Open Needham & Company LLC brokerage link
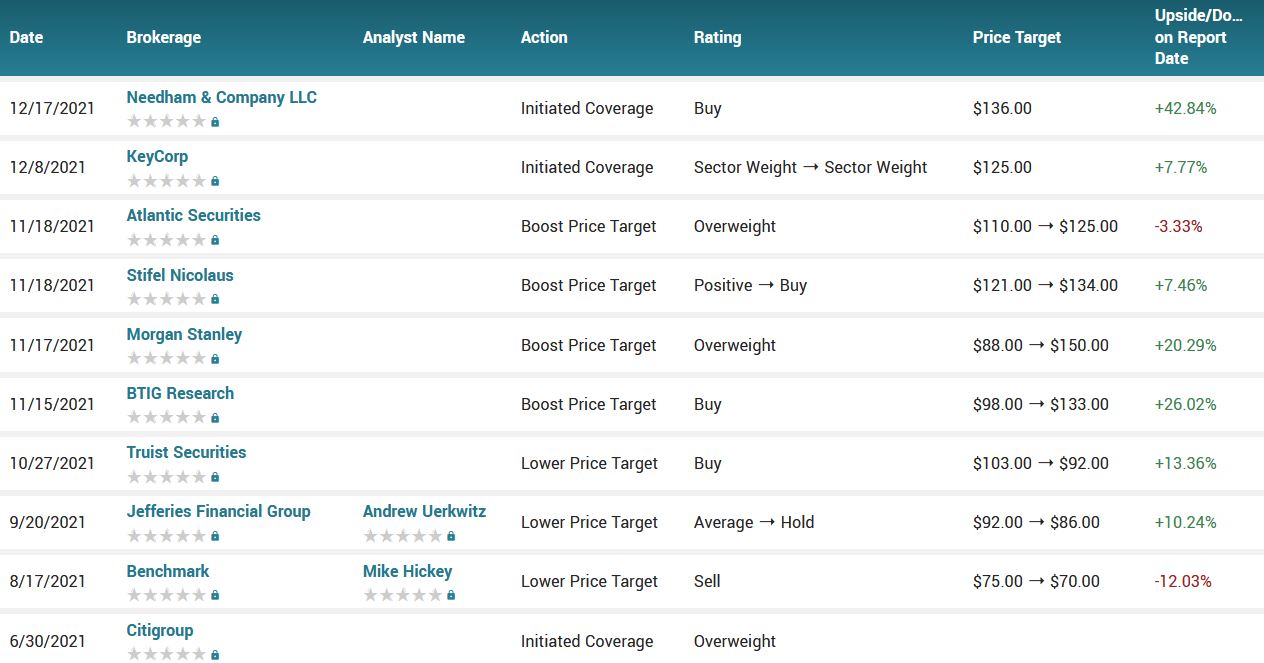The width and height of the screenshot is (1264, 663). coord(221,97)
